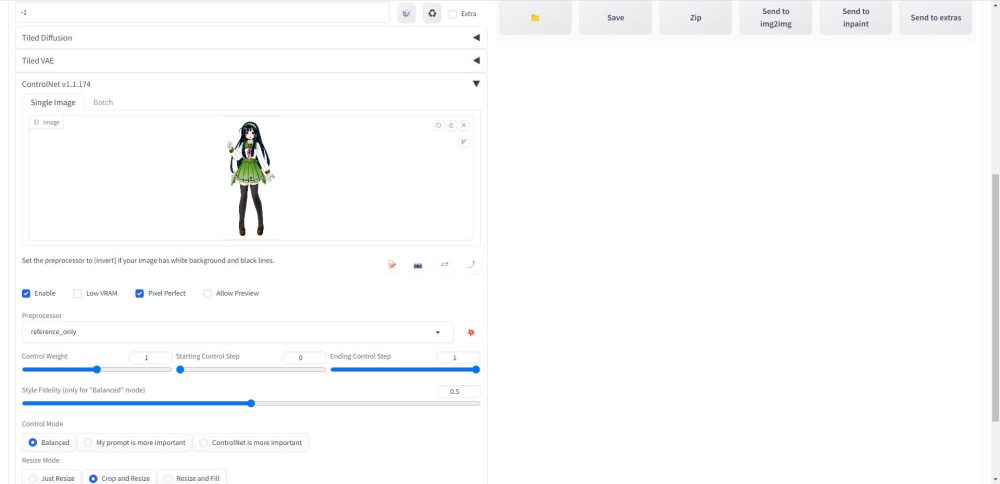
Task: Undo the ControlNet image edit
Action: point(438,125)
